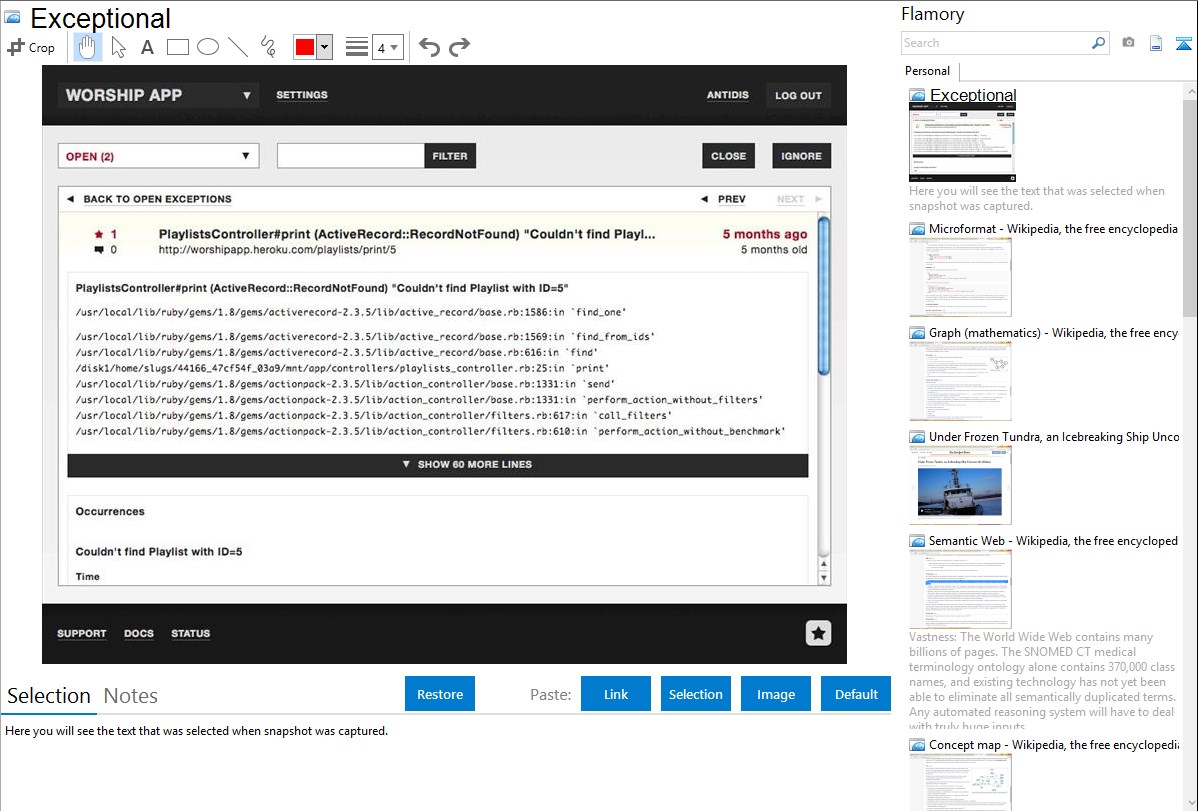Click into the Flamory search field

pyautogui.click(x=995, y=43)
